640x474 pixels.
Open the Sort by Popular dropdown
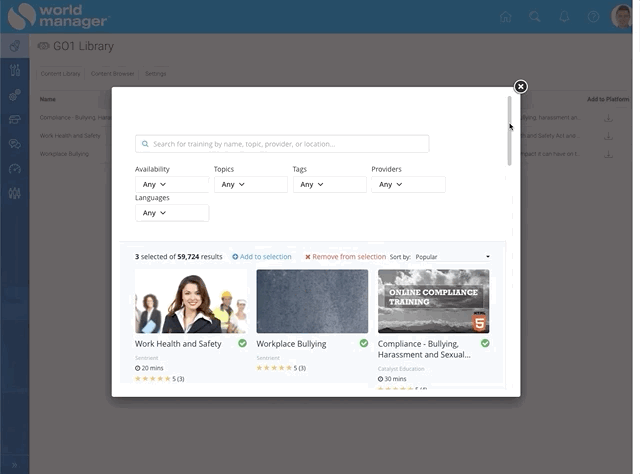point(452,257)
